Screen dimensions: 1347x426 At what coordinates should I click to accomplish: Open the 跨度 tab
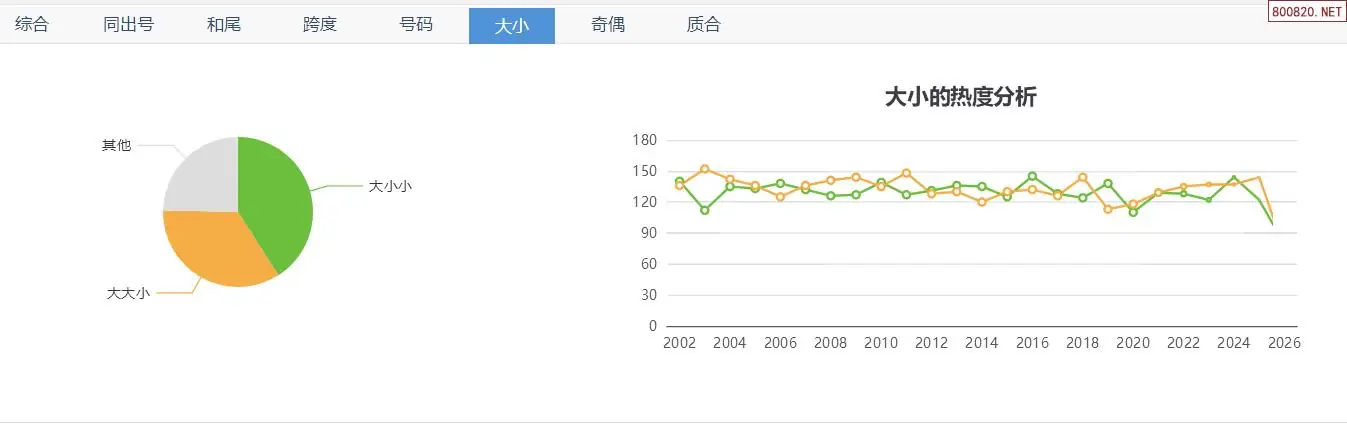click(x=320, y=25)
